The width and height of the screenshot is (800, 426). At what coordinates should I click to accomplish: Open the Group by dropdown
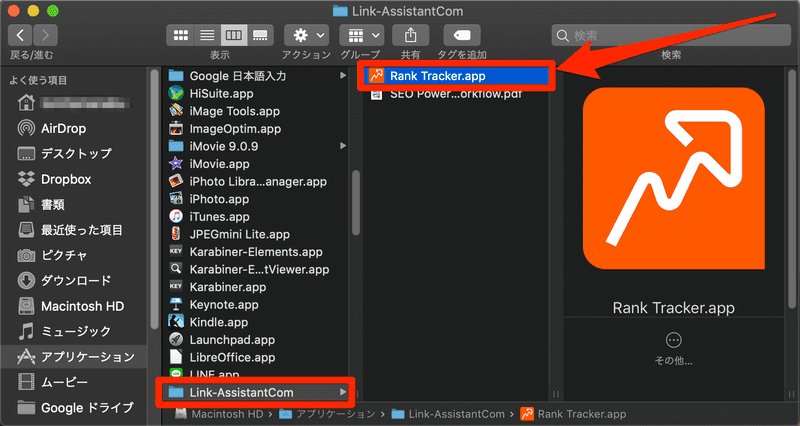362,35
